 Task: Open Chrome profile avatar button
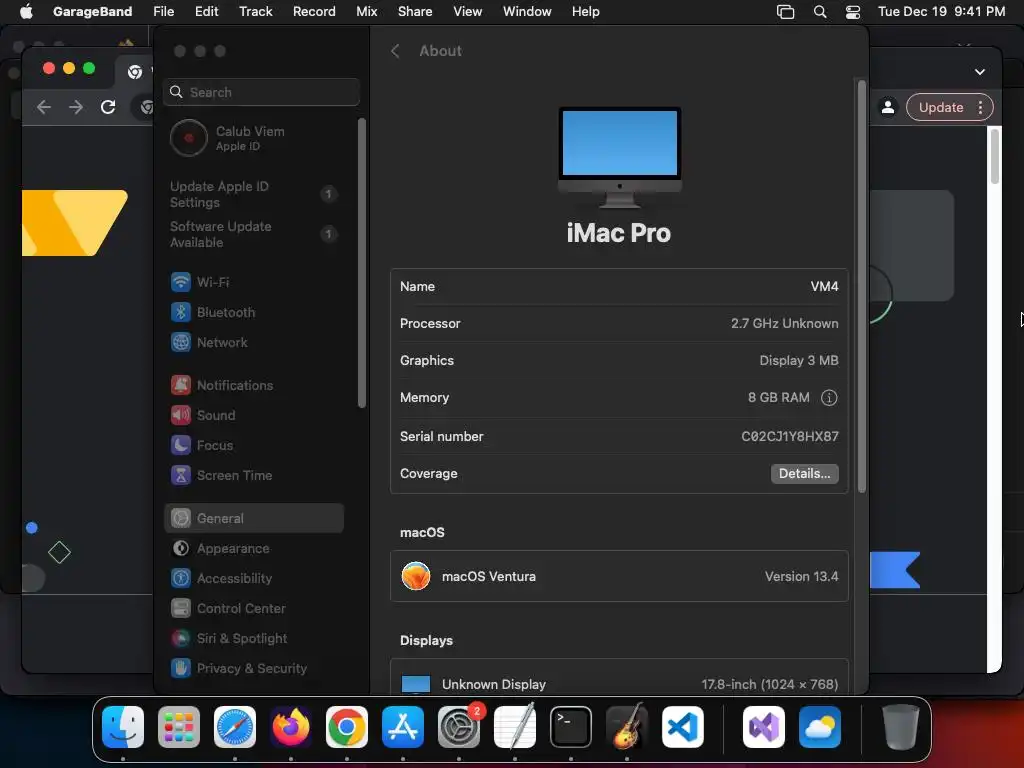888,107
